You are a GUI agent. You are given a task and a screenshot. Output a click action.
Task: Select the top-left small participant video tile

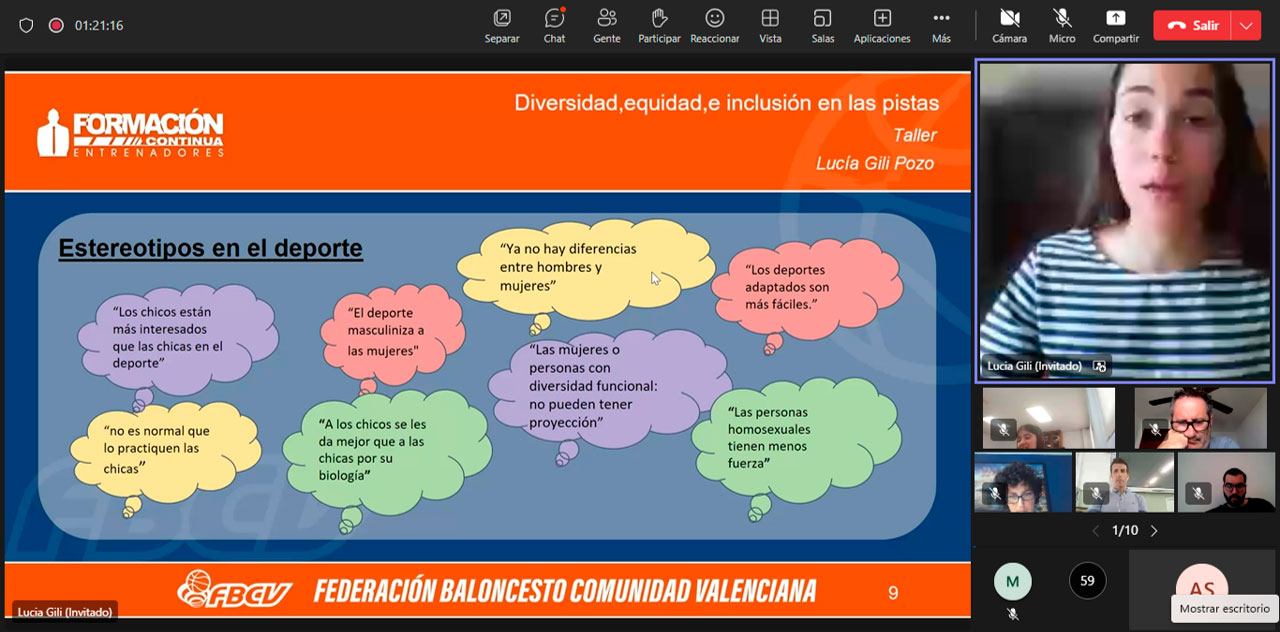pyautogui.click(x=1049, y=418)
